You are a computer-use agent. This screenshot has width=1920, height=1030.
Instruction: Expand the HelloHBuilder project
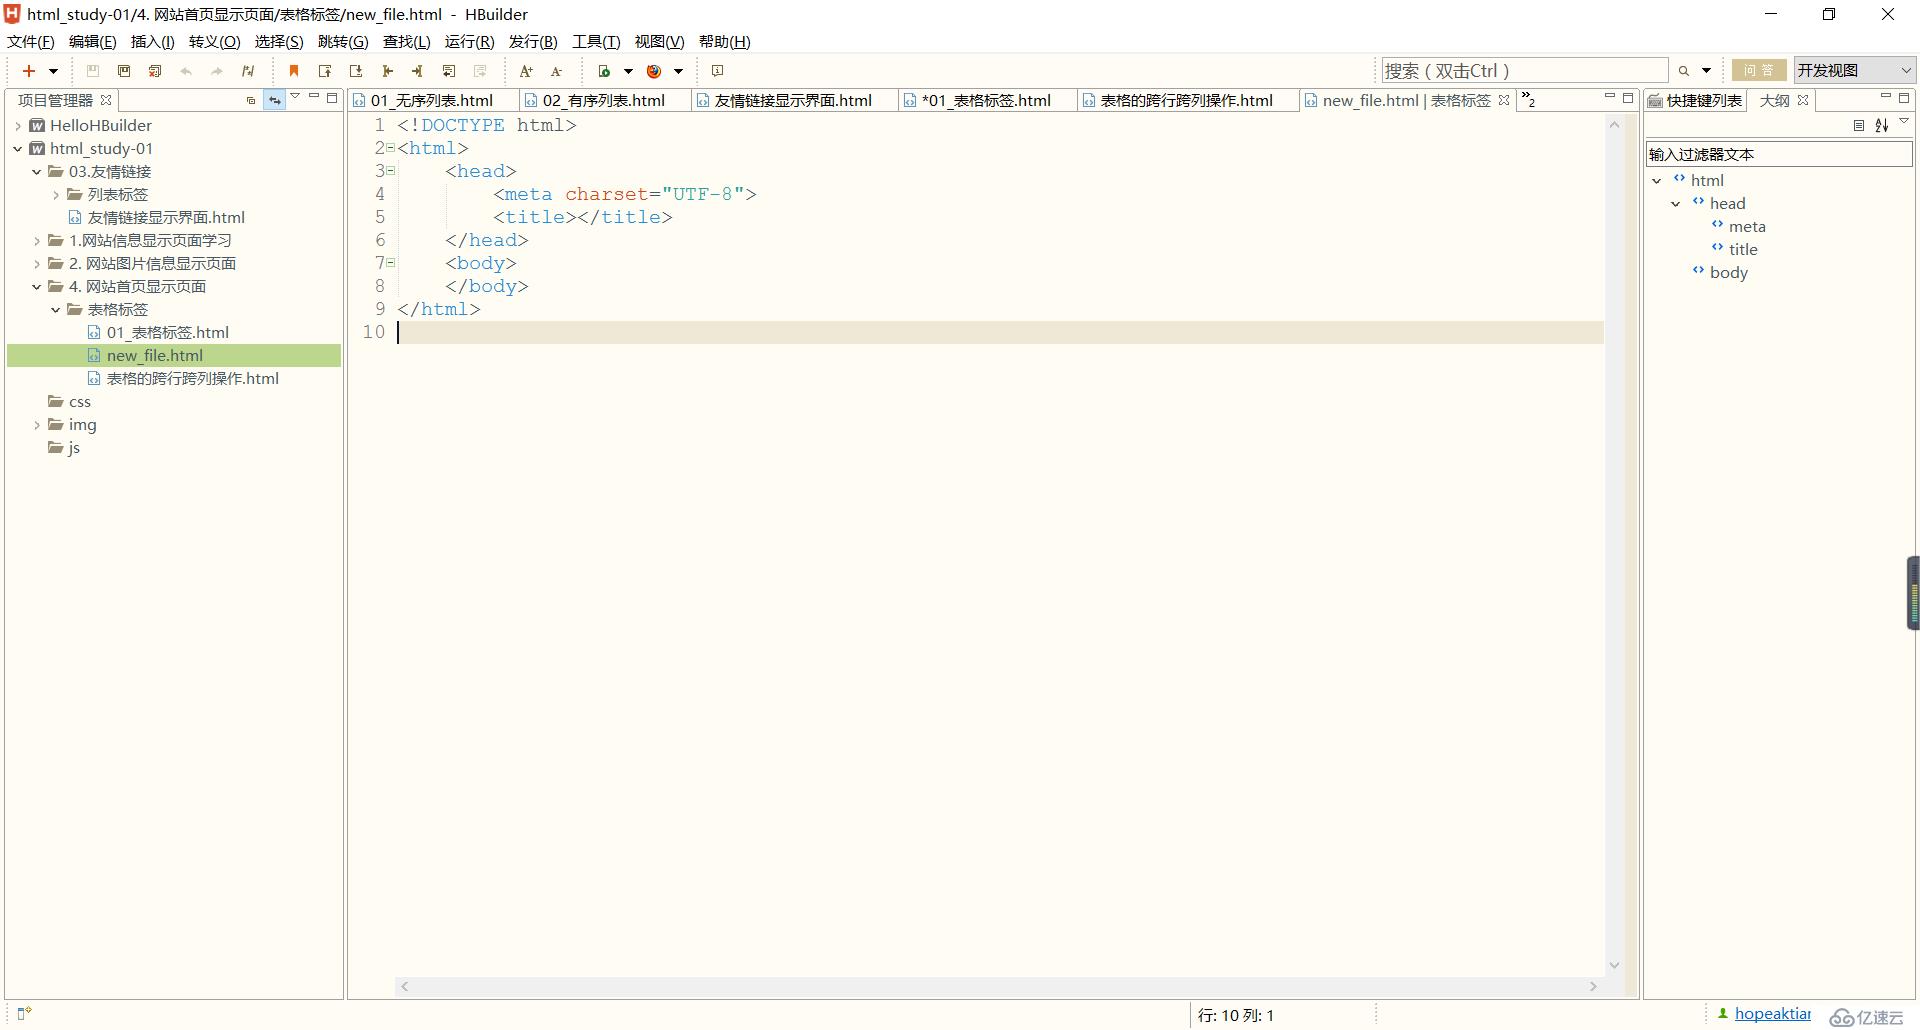[18, 126]
